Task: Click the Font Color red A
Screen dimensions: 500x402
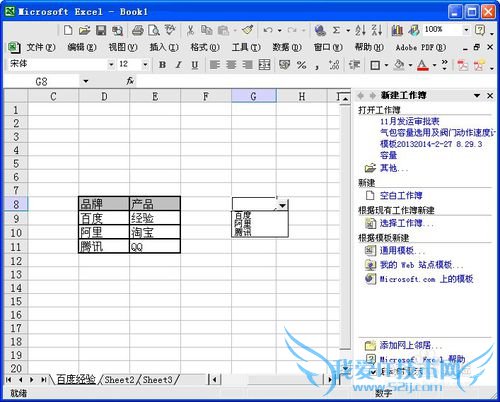Action: click(x=423, y=65)
